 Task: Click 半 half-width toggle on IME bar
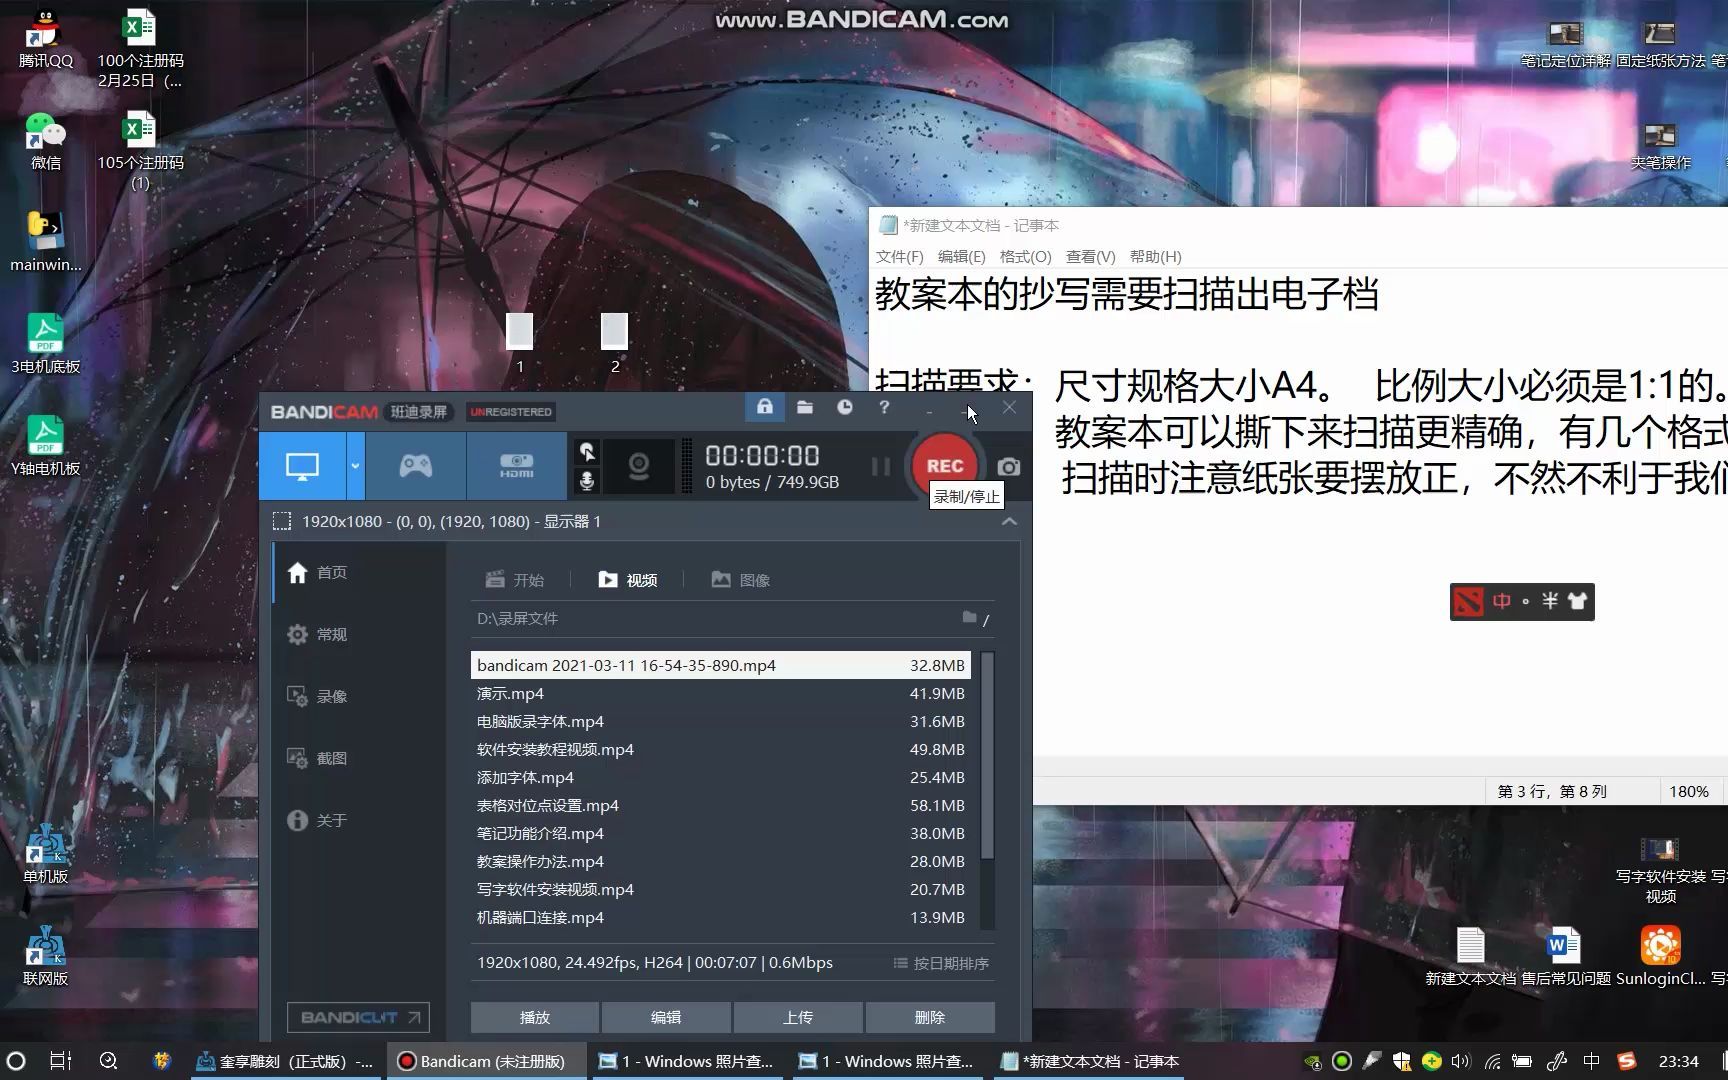[x=1549, y=601]
